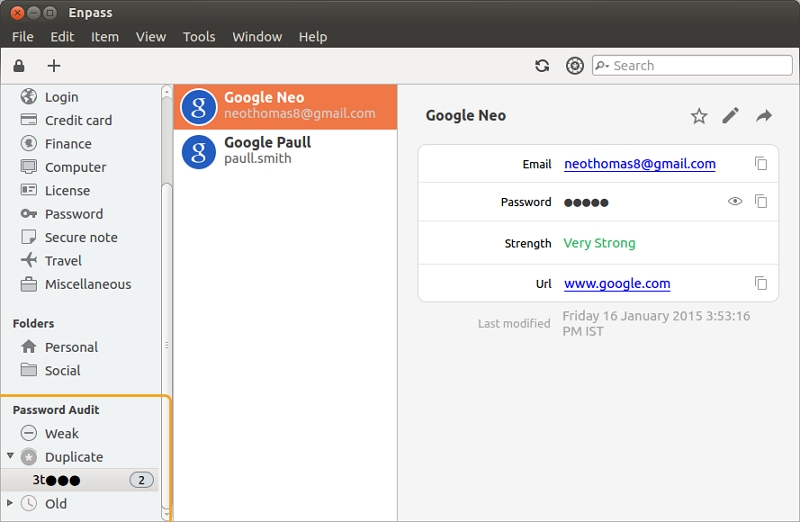Open the Tools menu
Viewport: 800px width, 522px height.
click(199, 37)
